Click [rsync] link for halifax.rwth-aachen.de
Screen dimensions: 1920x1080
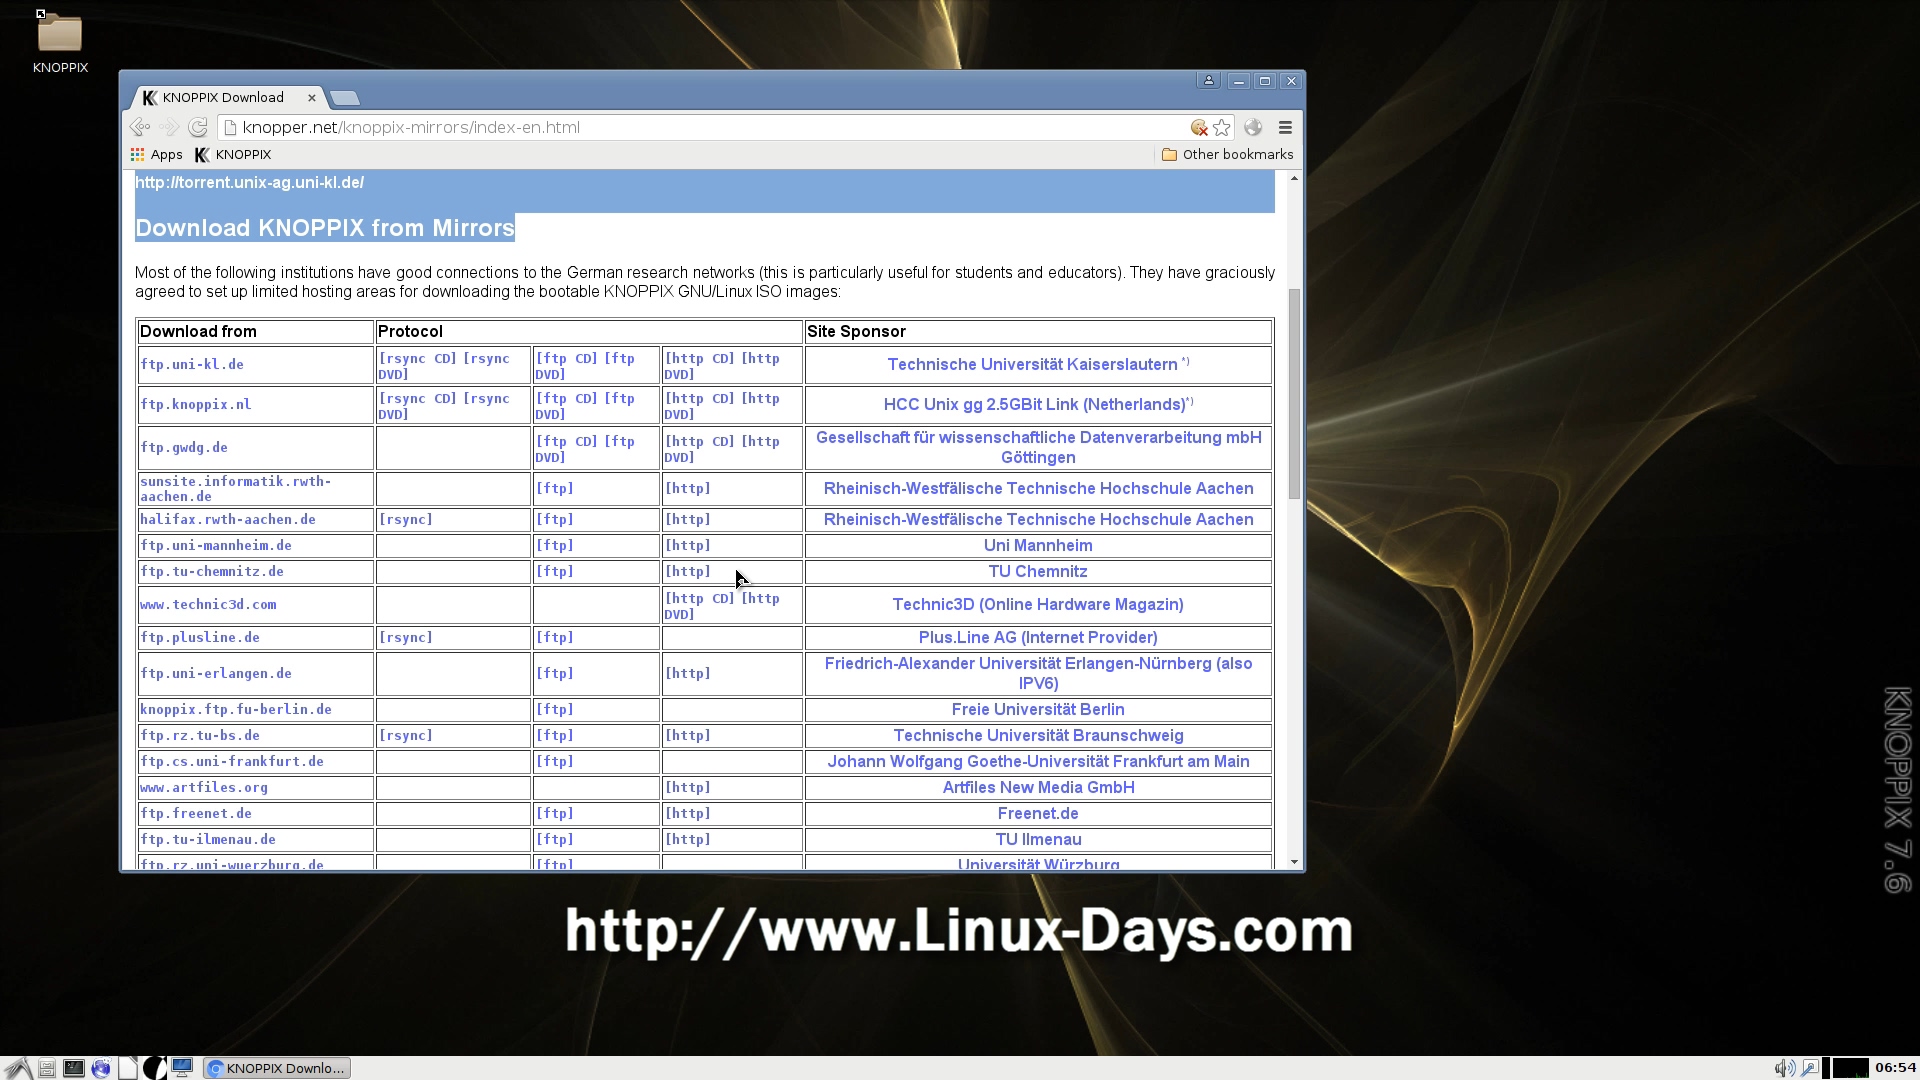pos(406,519)
